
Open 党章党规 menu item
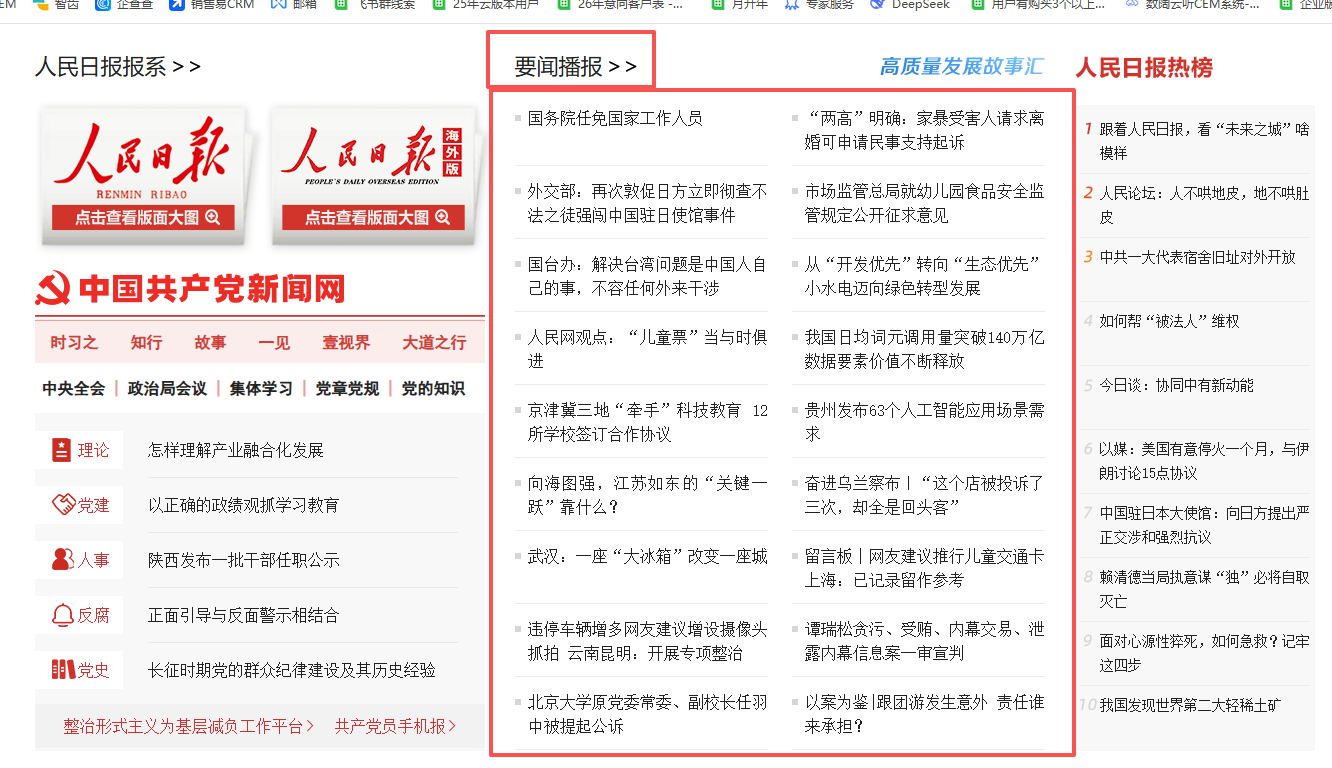[x=347, y=388]
